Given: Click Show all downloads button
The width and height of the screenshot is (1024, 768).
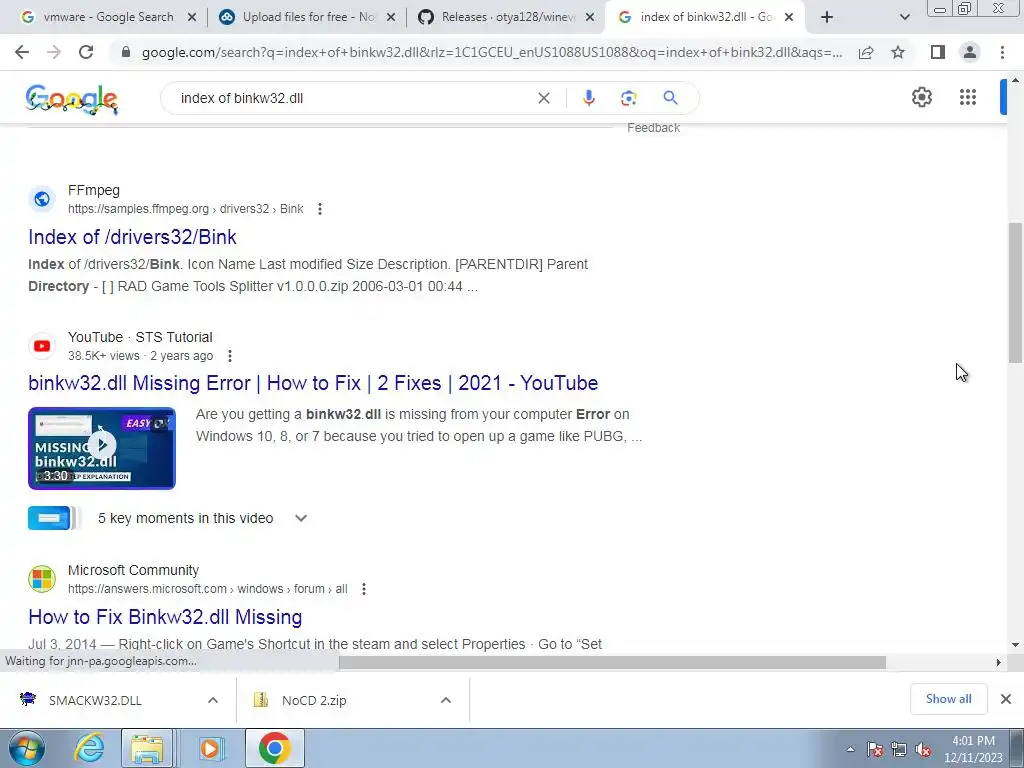Looking at the screenshot, I should (x=948, y=699).
